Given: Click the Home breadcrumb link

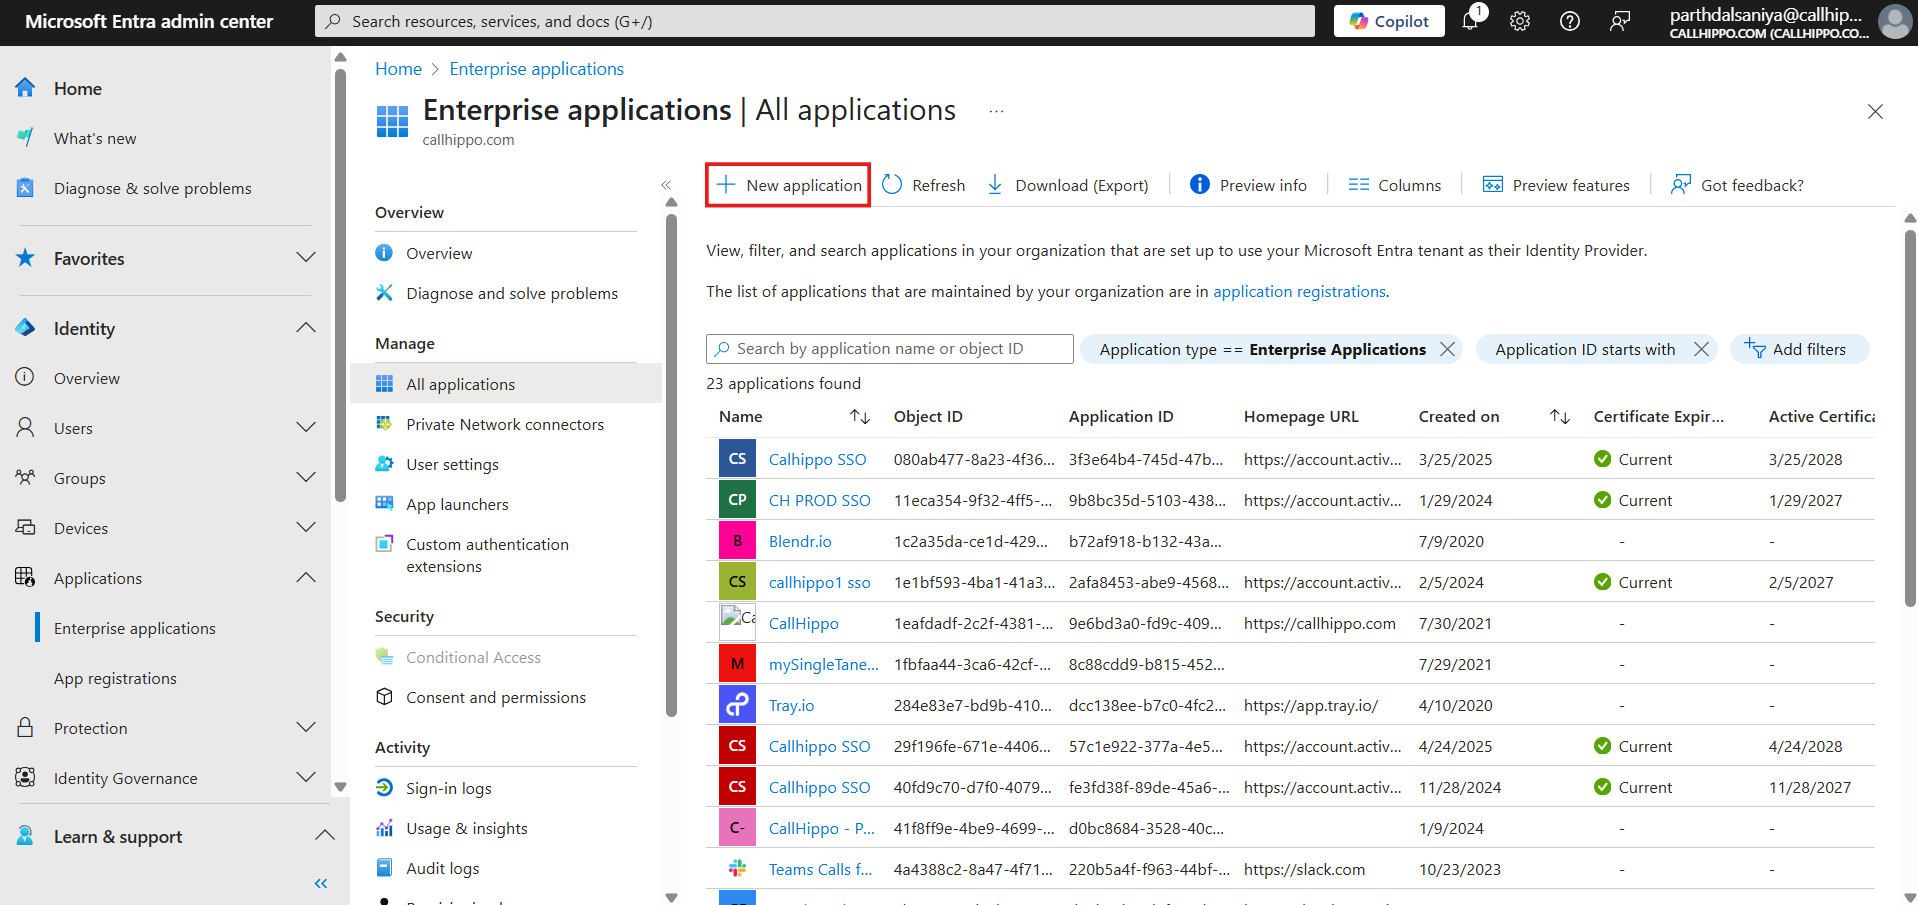Looking at the screenshot, I should 398,69.
